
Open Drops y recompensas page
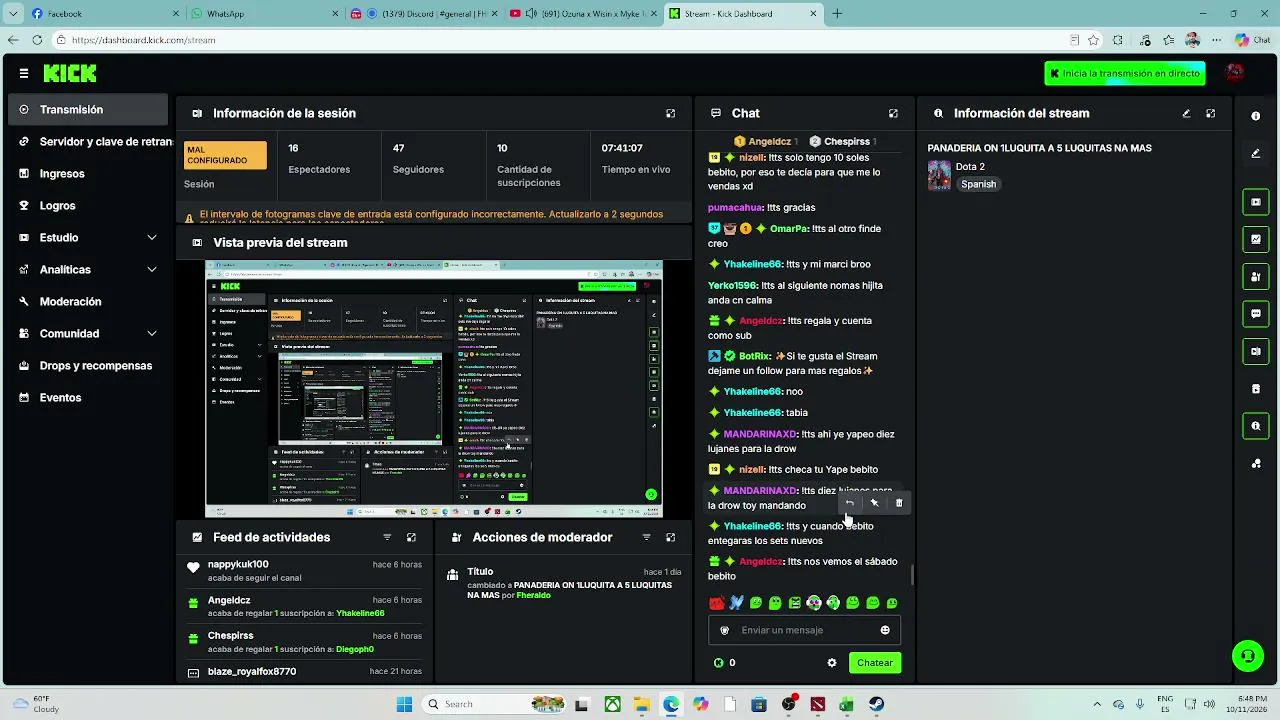[88, 365]
